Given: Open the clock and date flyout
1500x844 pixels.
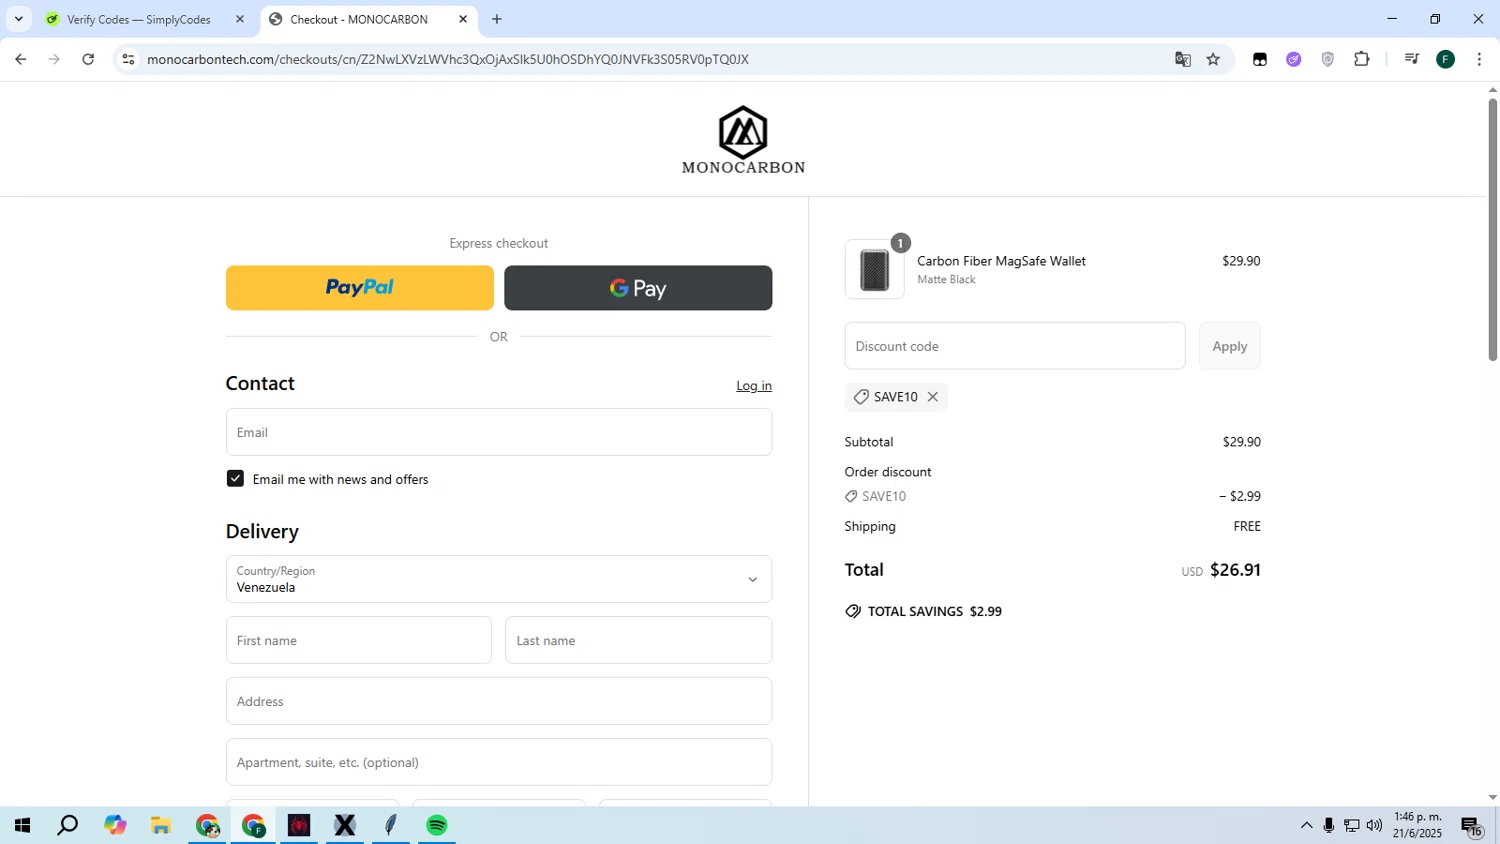Looking at the screenshot, I should (1417, 825).
